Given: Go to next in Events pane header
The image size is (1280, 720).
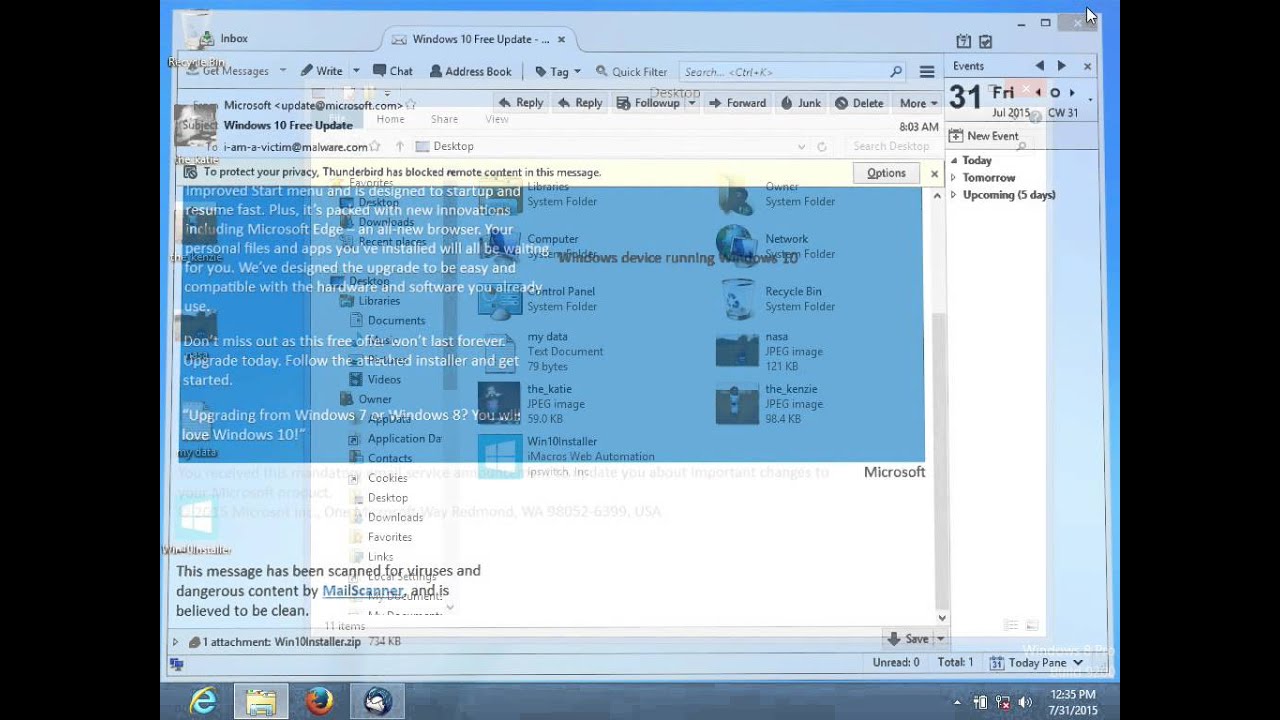Looking at the screenshot, I should [1061, 66].
